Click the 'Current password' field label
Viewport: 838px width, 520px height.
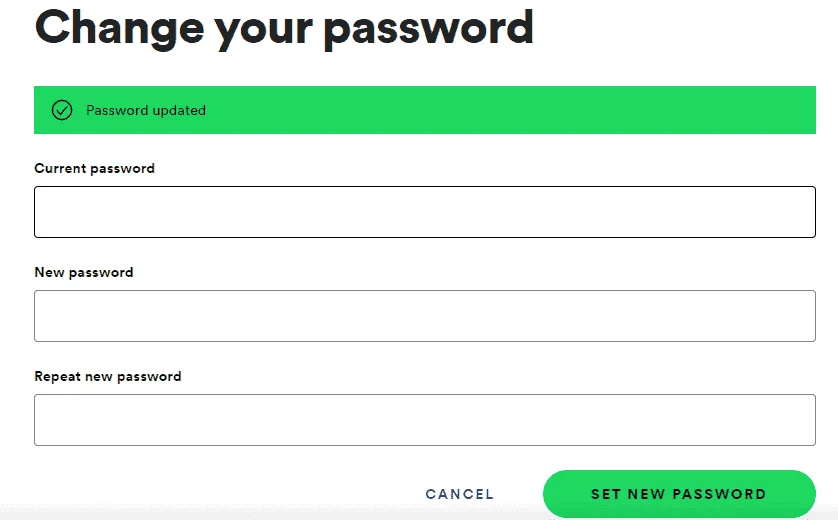(x=95, y=168)
